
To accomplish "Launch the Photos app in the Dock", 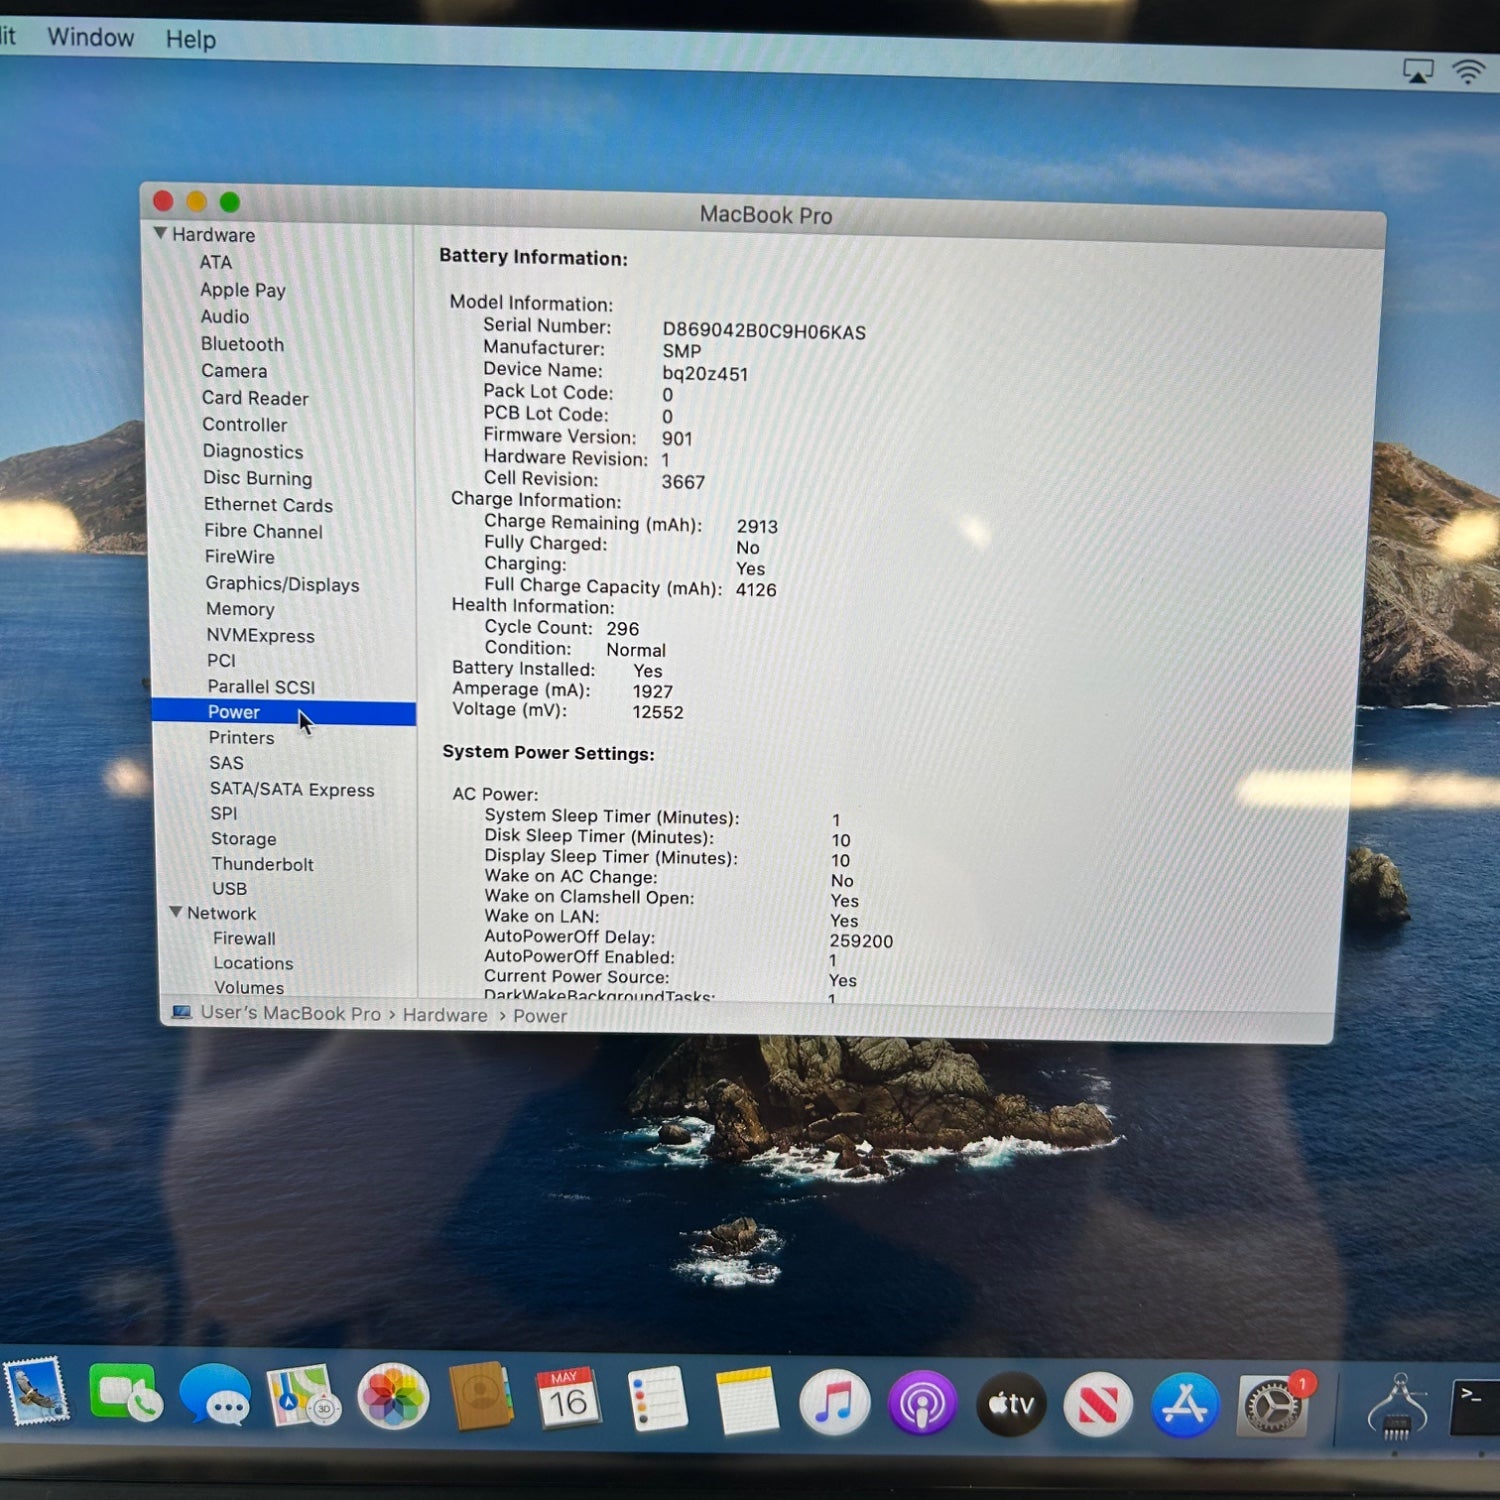I will (393, 1396).
